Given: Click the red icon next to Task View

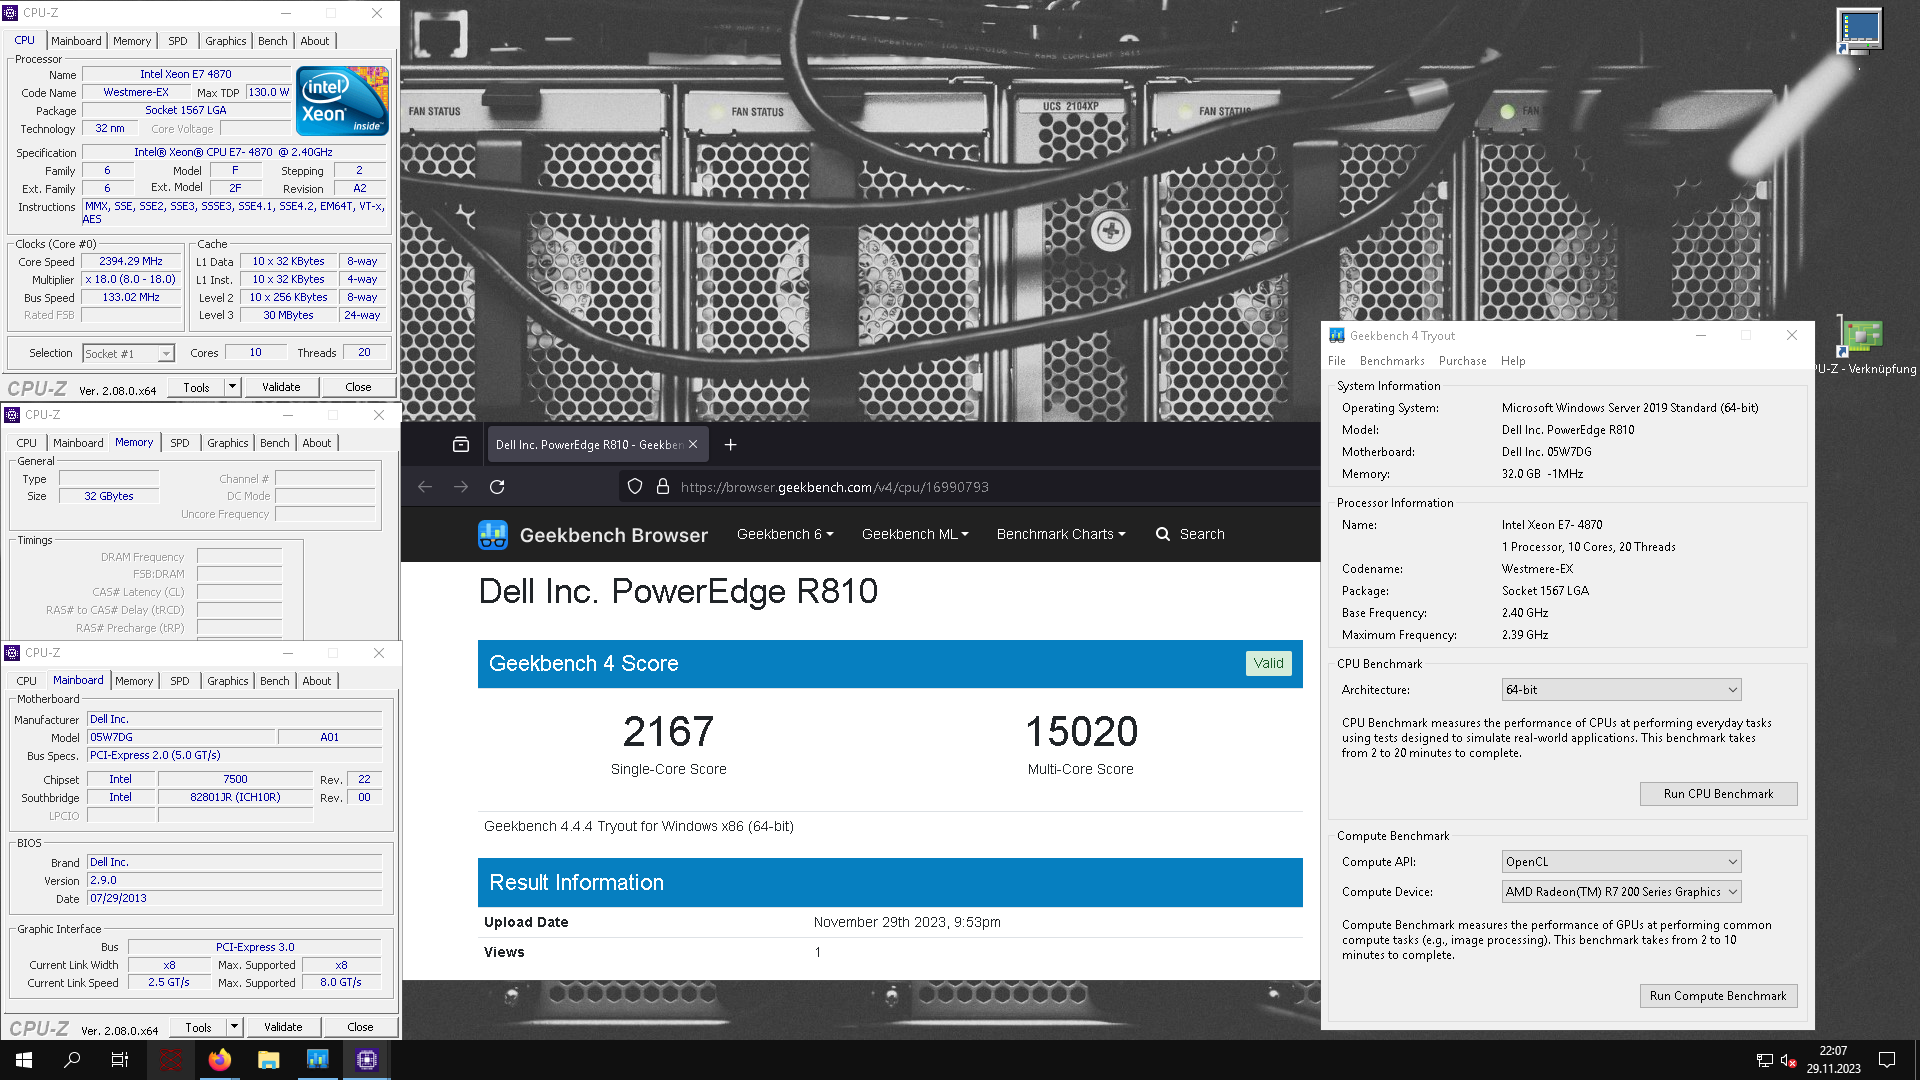Looking at the screenshot, I should point(171,1060).
